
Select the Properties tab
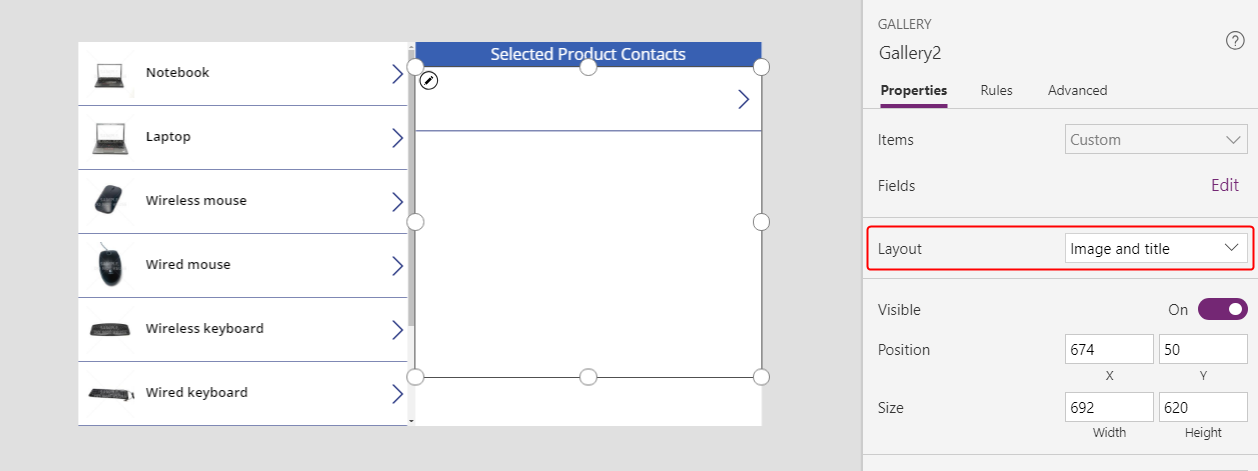(913, 90)
